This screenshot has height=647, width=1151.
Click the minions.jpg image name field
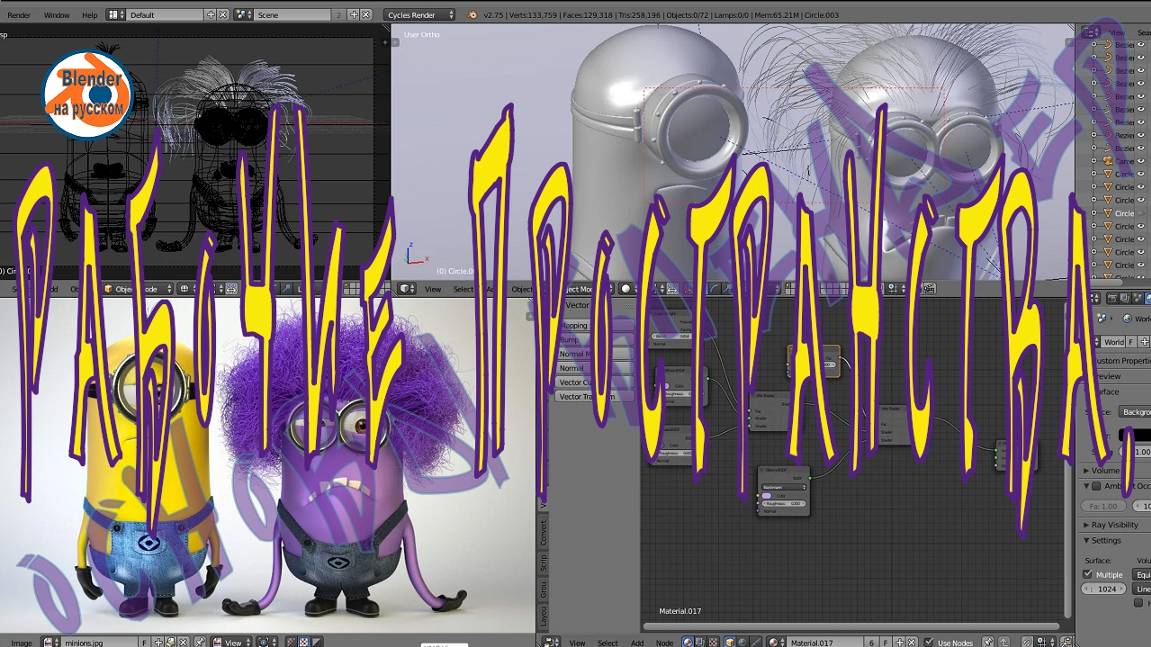point(98,642)
